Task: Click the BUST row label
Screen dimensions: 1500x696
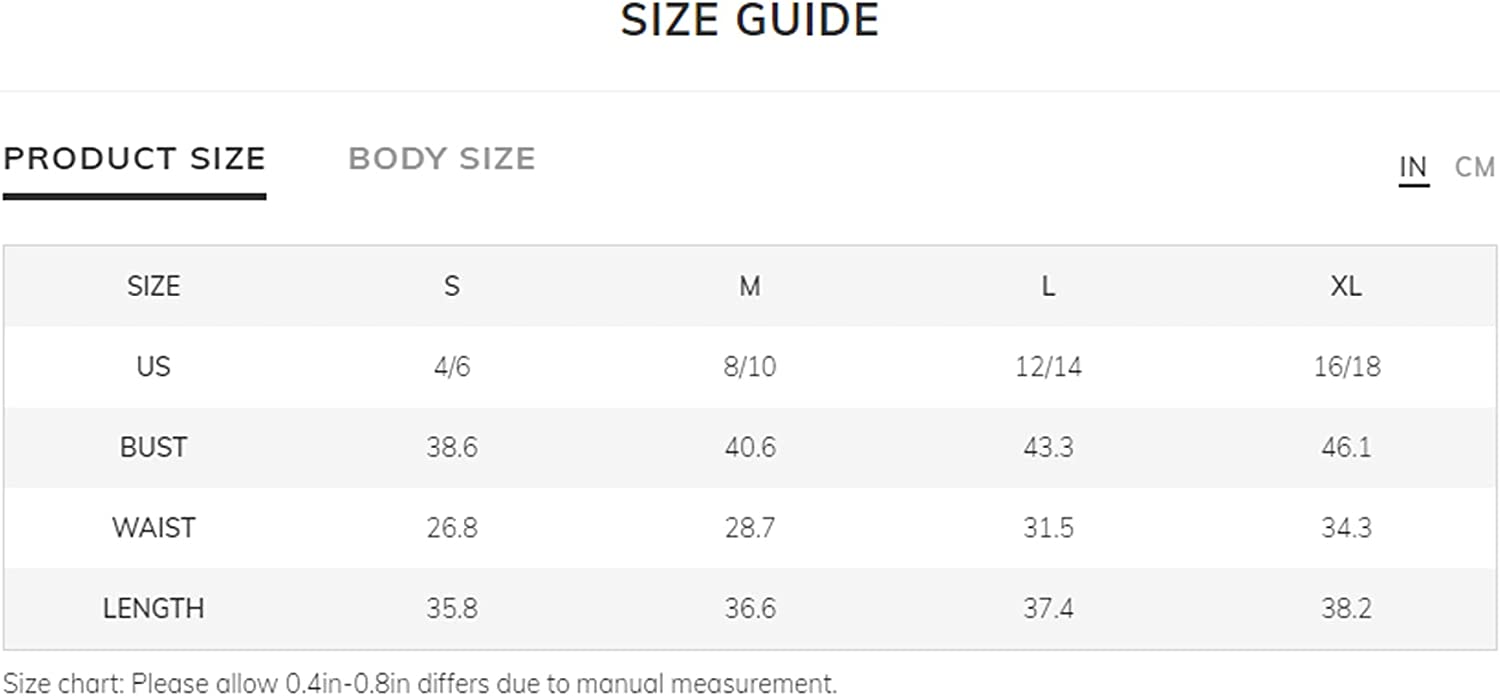Action: point(153,447)
